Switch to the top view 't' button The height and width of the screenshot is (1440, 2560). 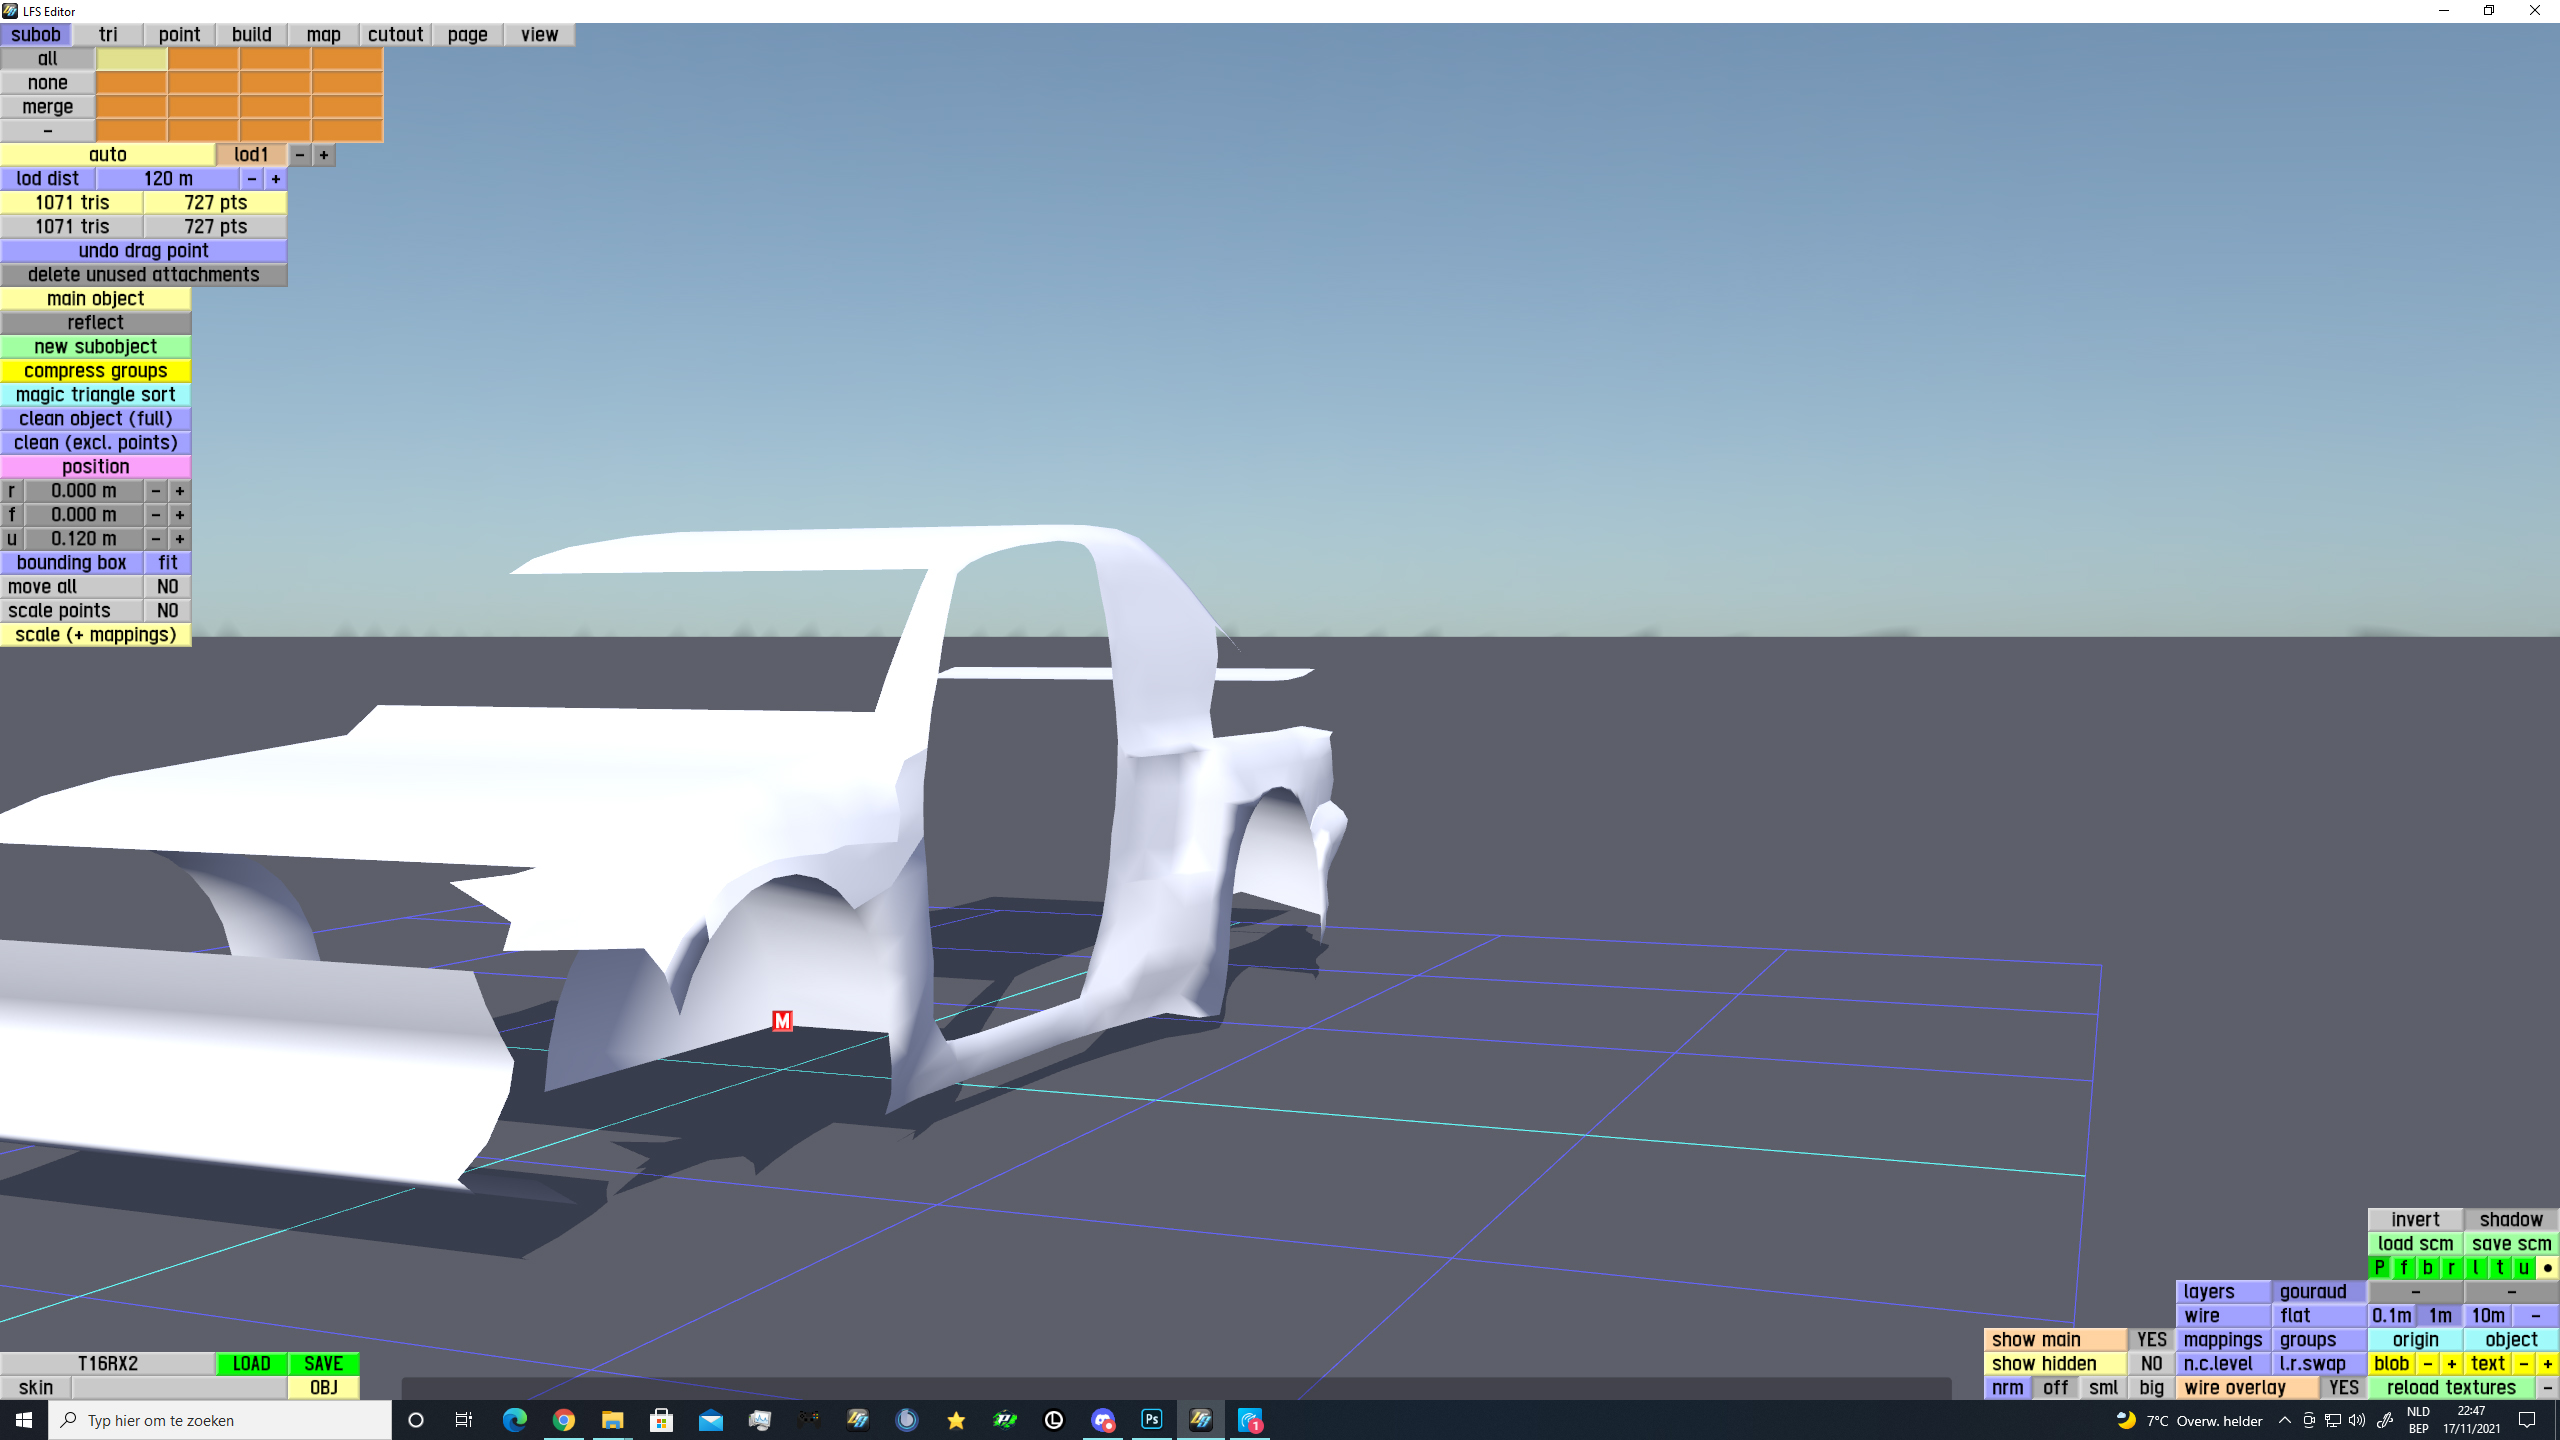pyautogui.click(x=2499, y=1268)
